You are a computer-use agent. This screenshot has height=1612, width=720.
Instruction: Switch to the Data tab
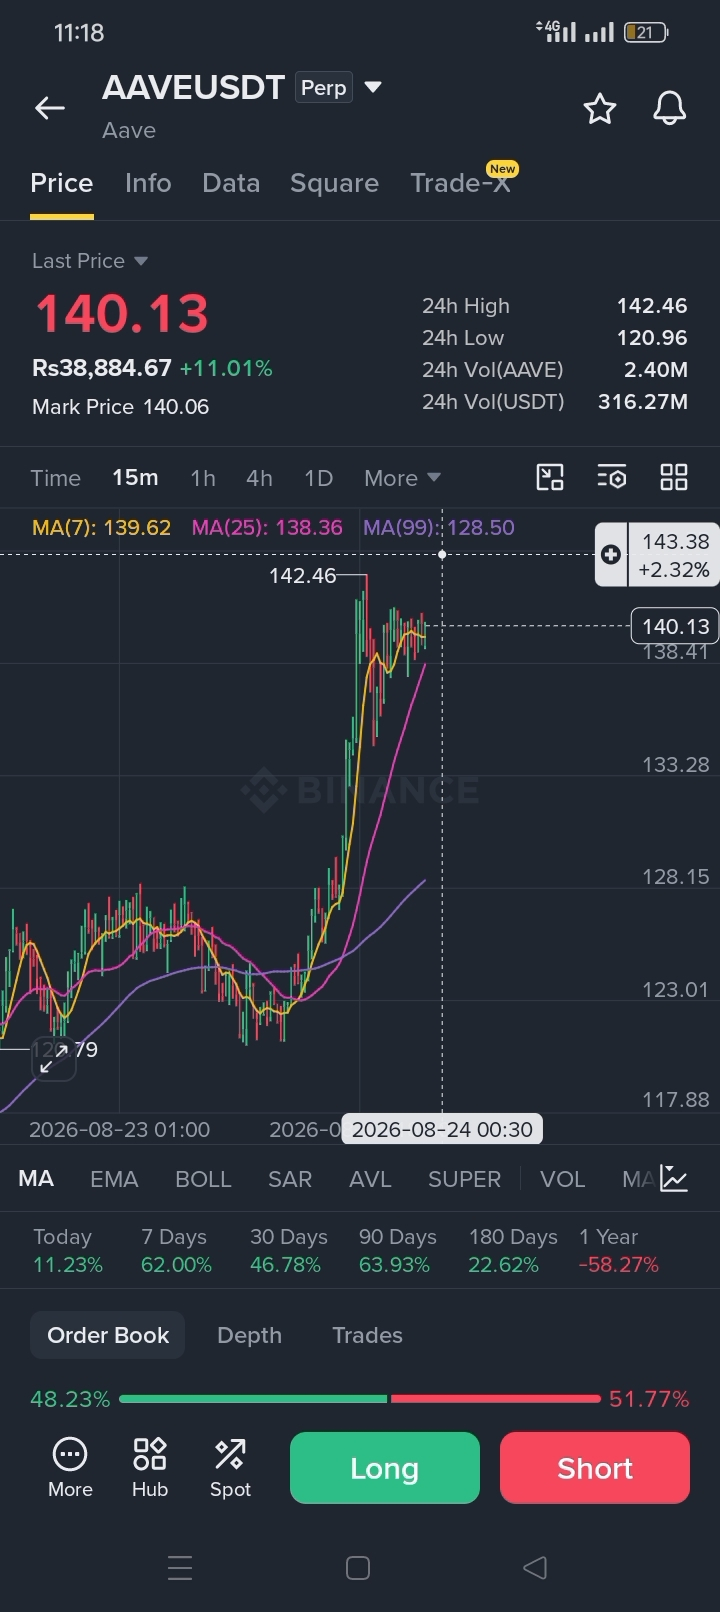[231, 183]
